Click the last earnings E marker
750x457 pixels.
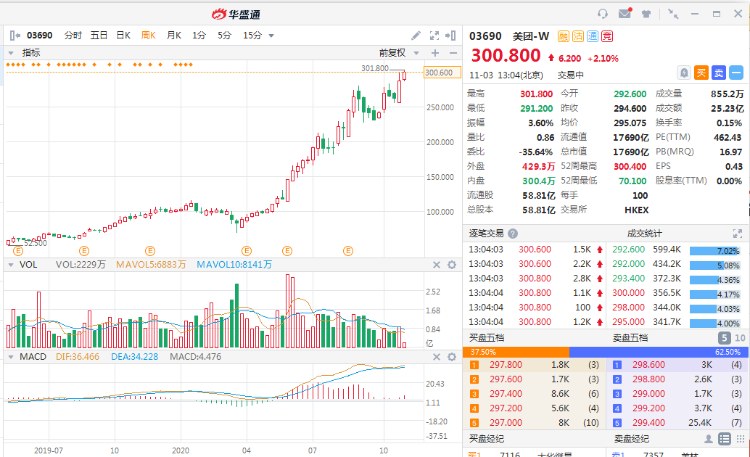tap(348, 251)
